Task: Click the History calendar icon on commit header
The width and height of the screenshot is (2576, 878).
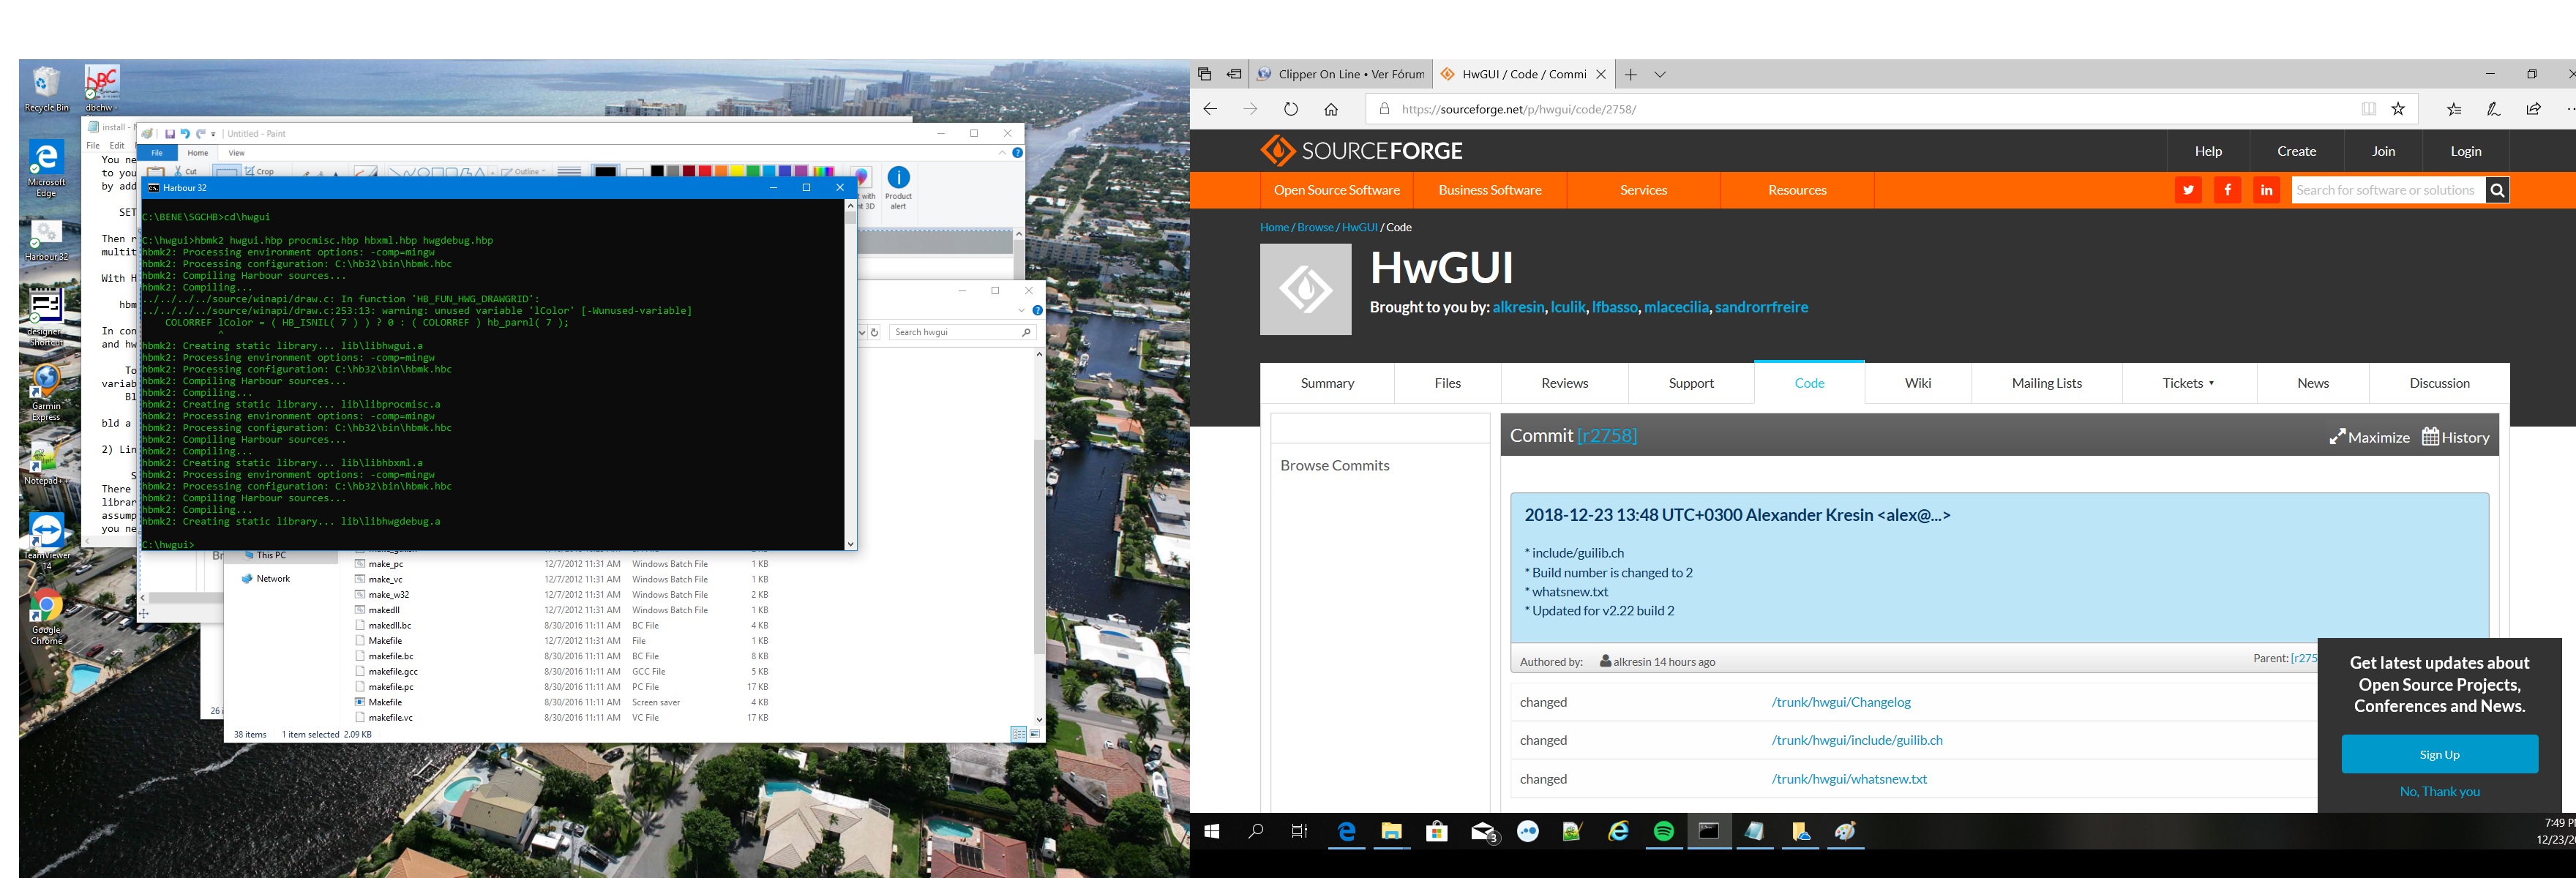Action: (x=2430, y=436)
